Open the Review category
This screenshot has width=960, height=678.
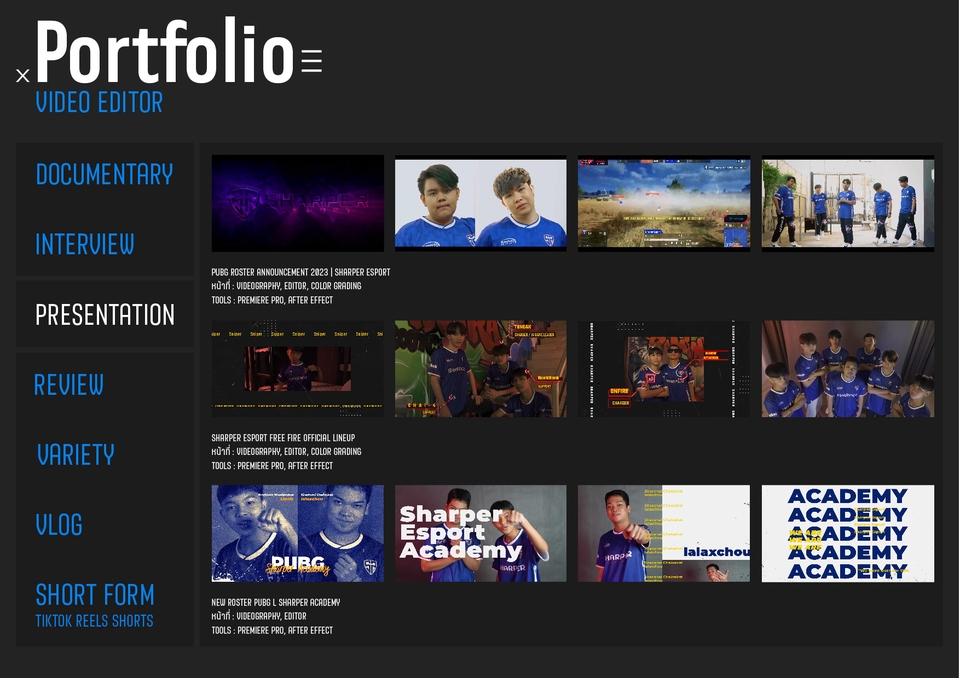[x=69, y=385]
